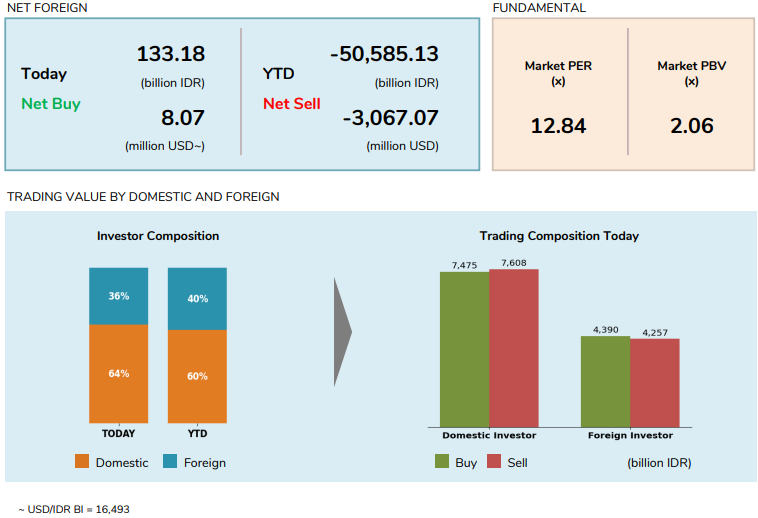The image size is (758, 518).
Task: Click the Net Sell red label
Action: 292,104
